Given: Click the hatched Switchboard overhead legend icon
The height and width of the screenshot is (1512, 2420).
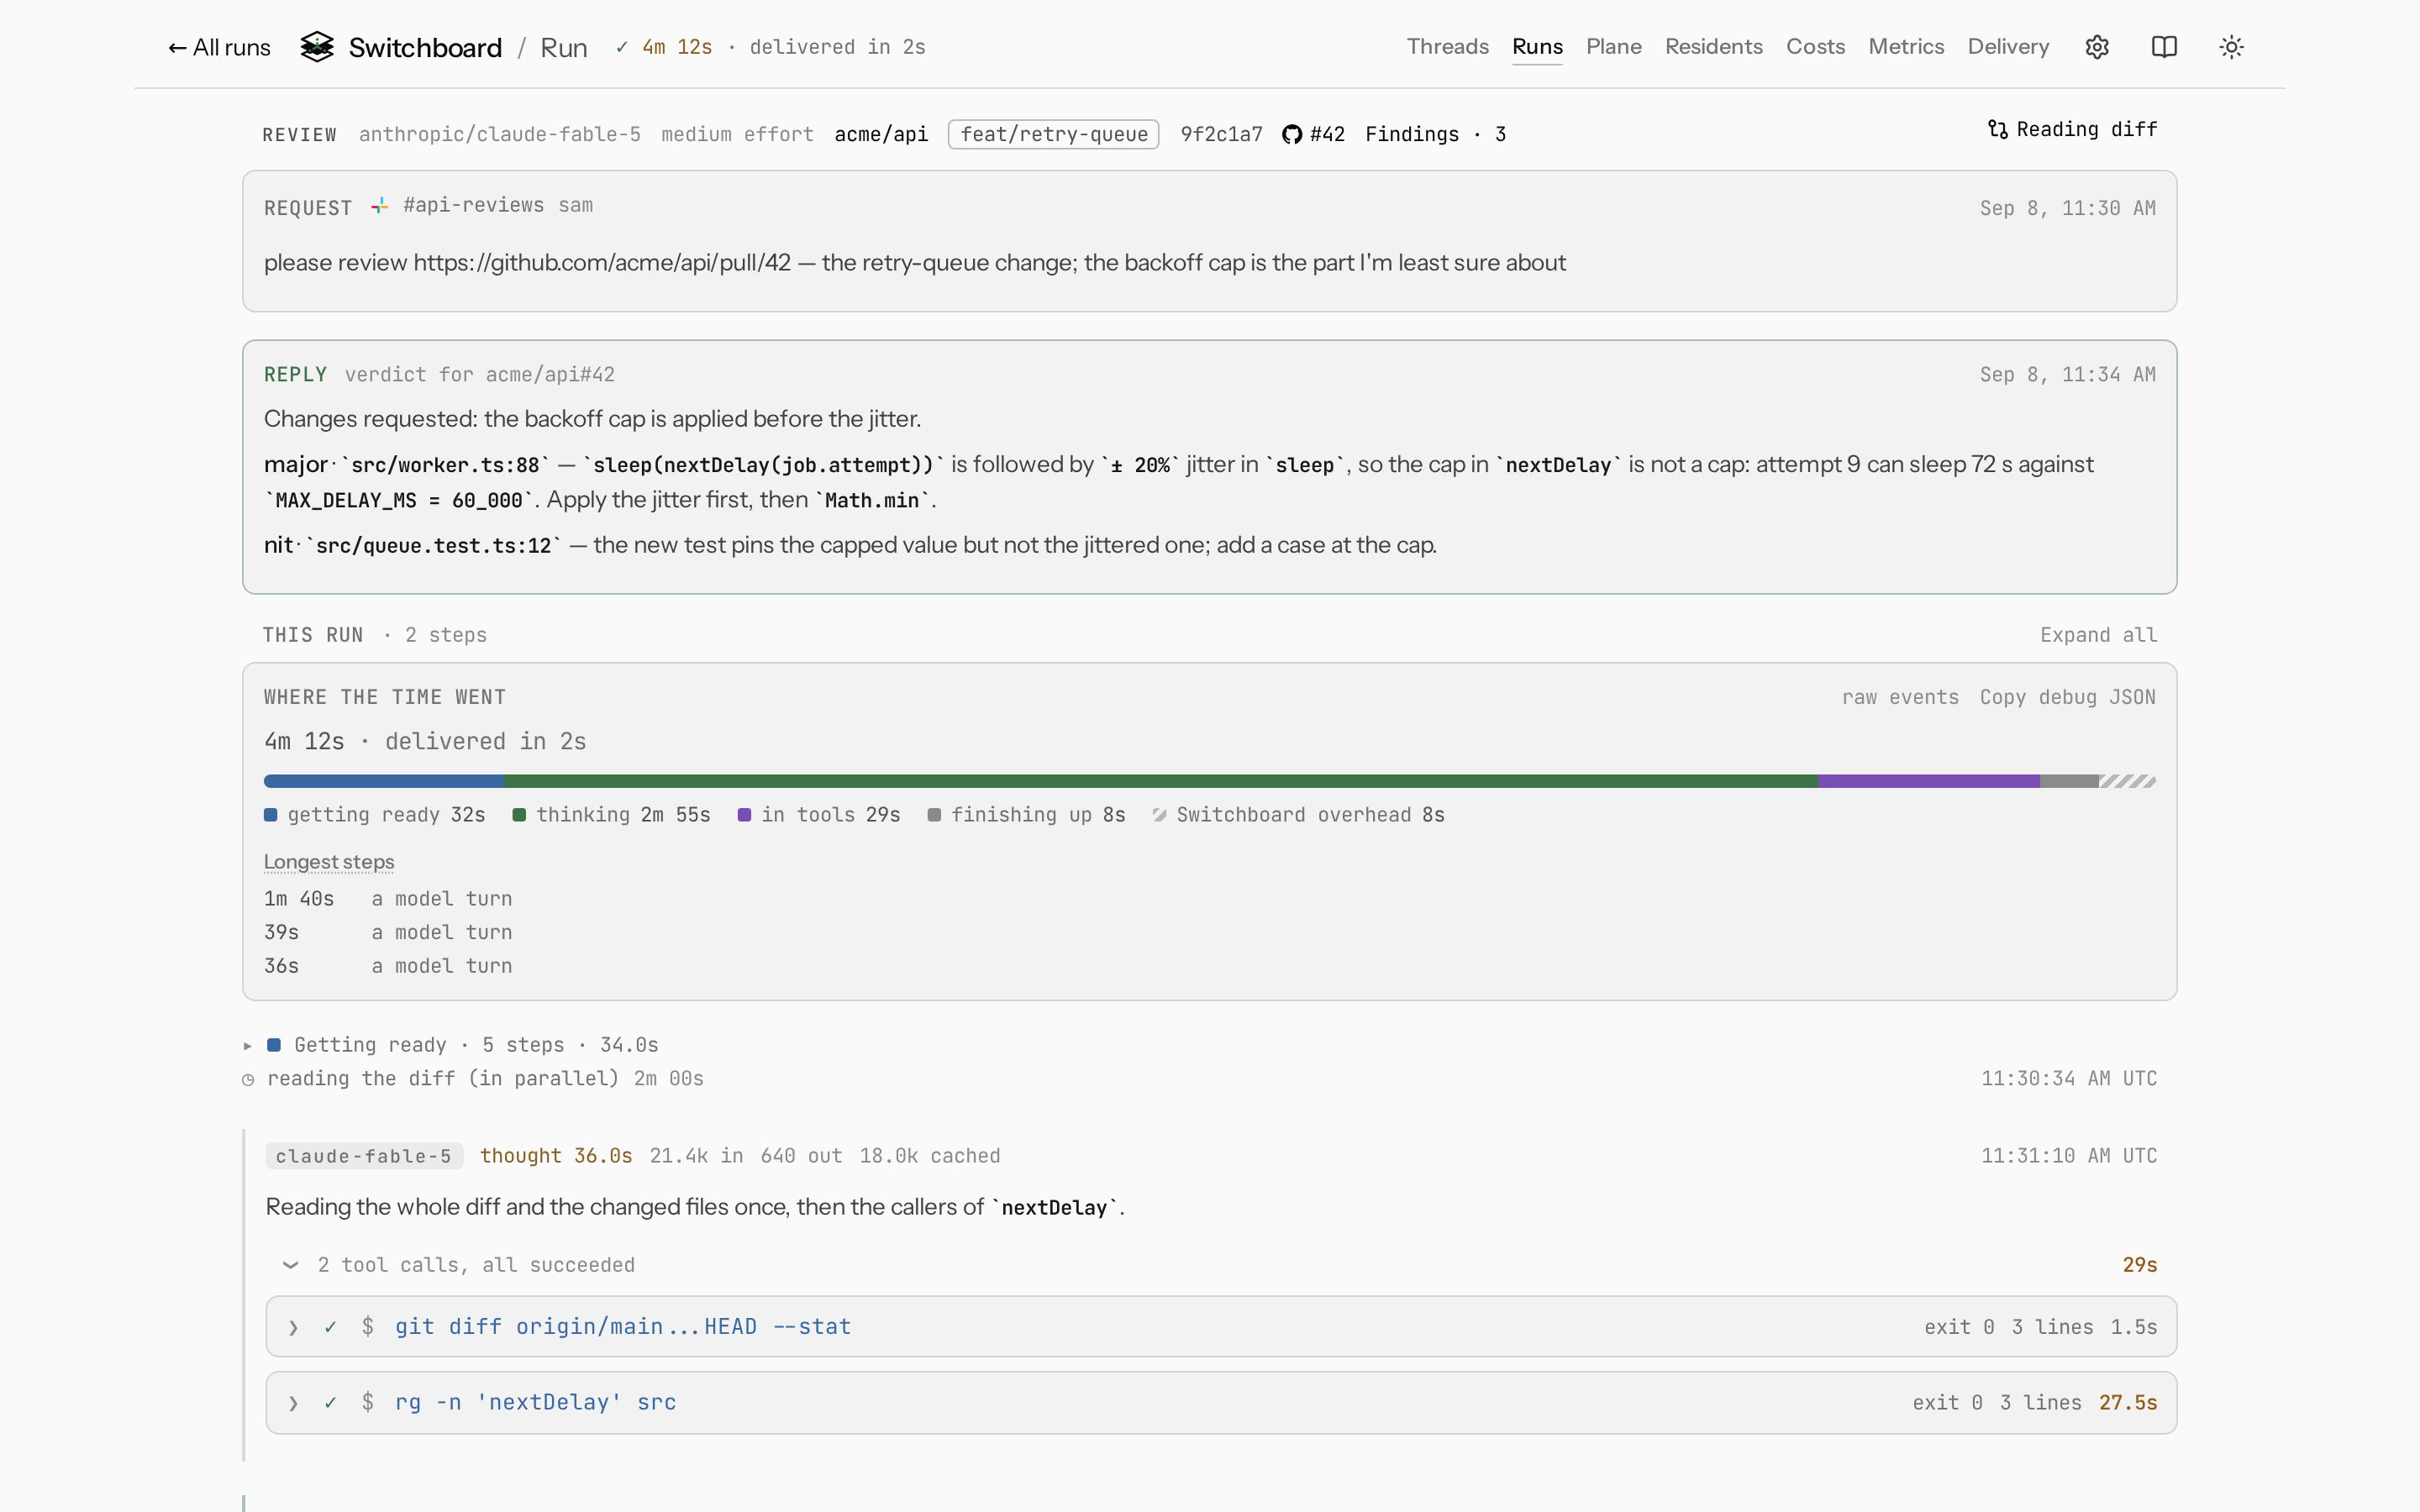Looking at the screenshot, I should point(1159,815).
